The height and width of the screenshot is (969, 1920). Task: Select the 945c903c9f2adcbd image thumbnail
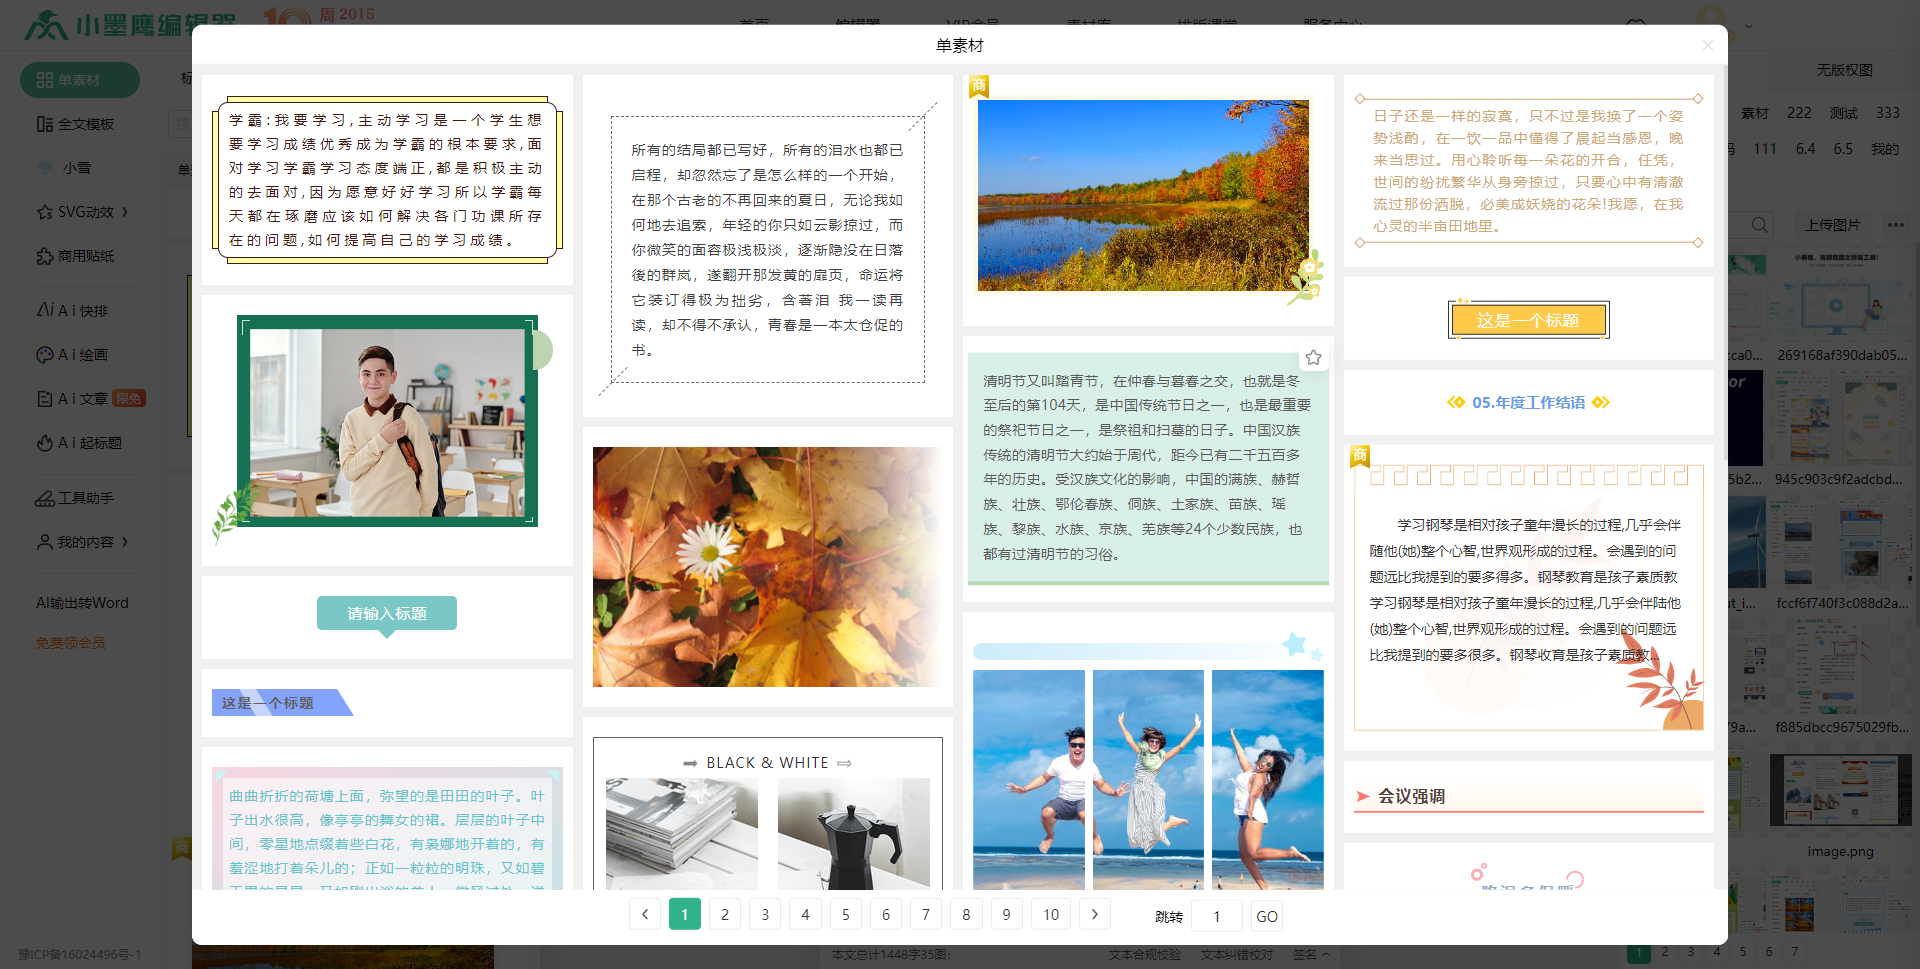pos(1840,418)
